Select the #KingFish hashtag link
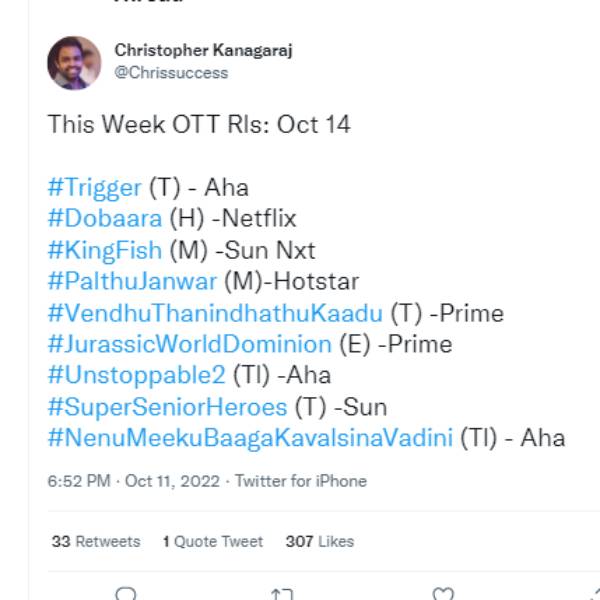 click(x=105, y=250)
